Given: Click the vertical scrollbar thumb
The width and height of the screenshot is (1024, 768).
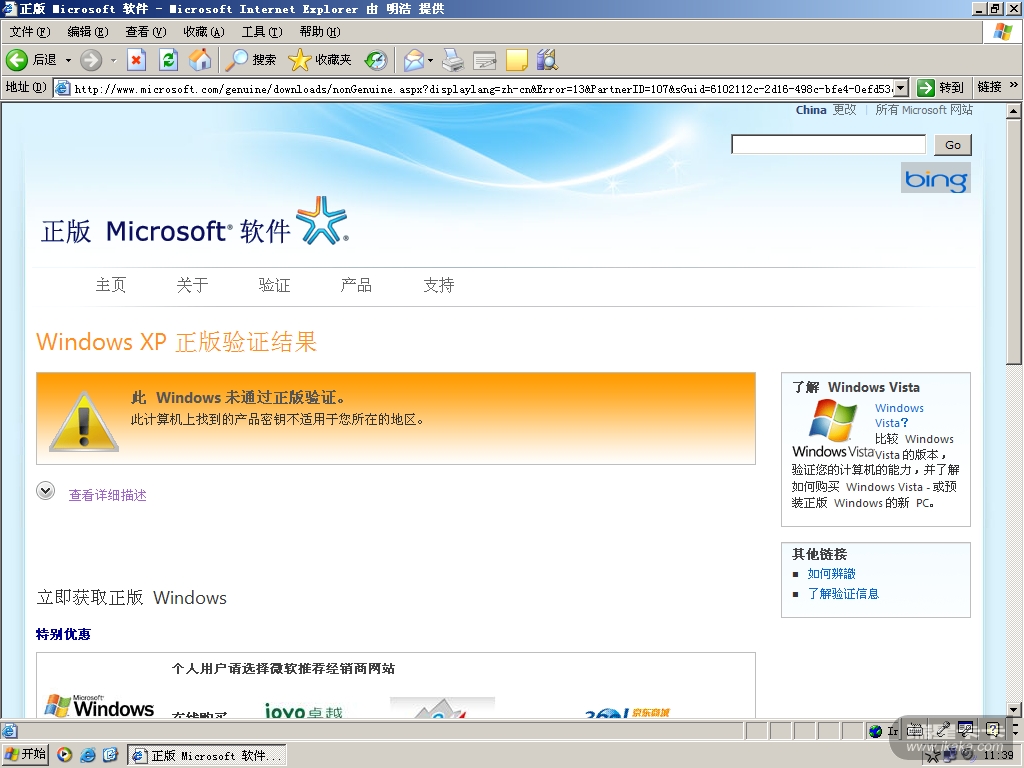Looking at the screenshot, I should click(1014, 243).
